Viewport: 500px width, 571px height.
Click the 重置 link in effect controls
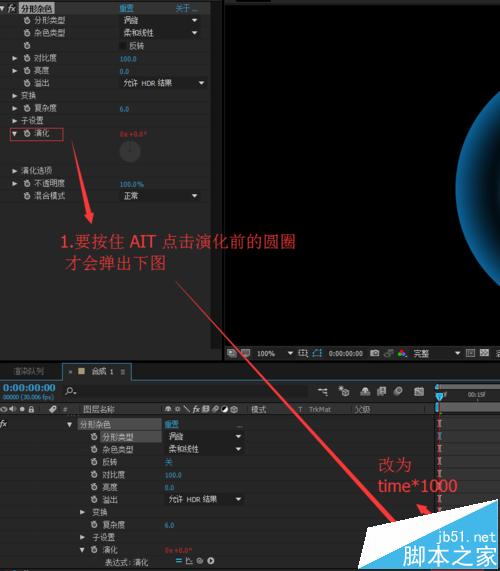coord(127,8)
